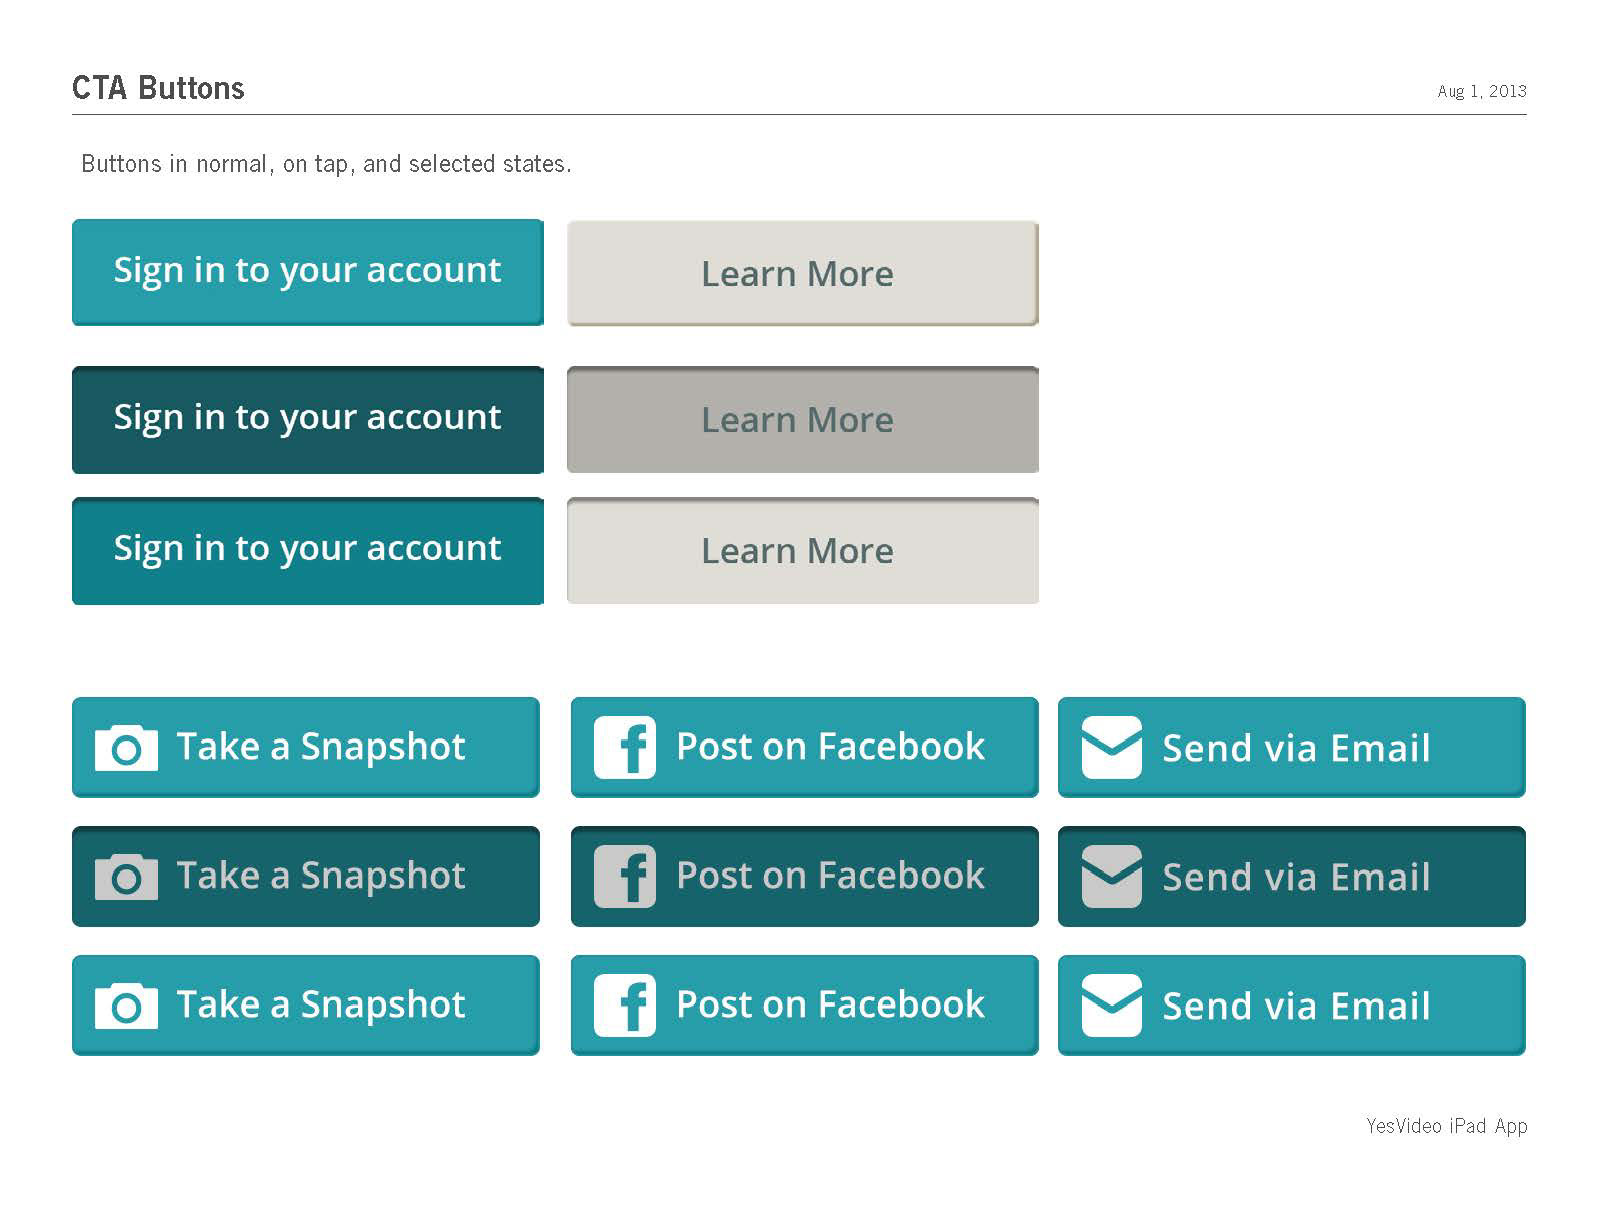Tap the lightest teal Sign in to your account button

click(308, 272)
